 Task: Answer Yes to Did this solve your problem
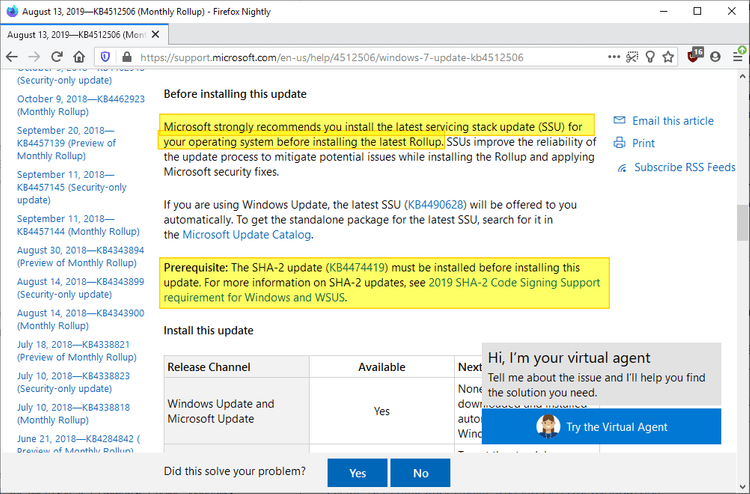pyautogui.click(x=357, y=473)
